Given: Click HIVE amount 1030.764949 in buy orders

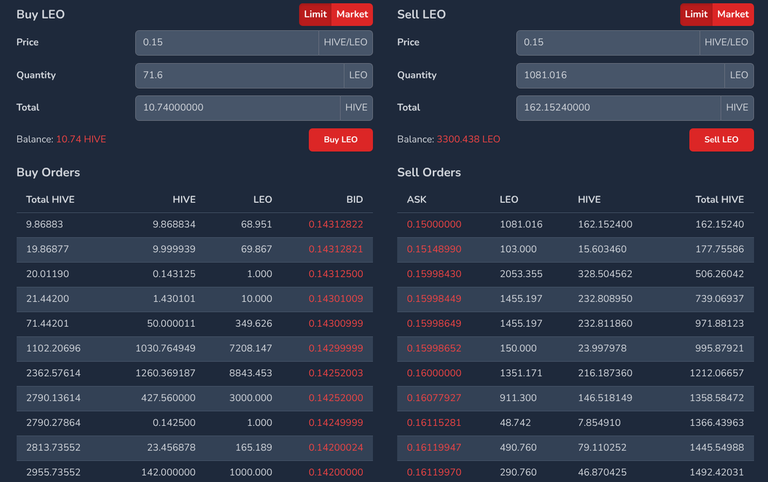Looking at the screenshot, I should (x=166, y=348).
